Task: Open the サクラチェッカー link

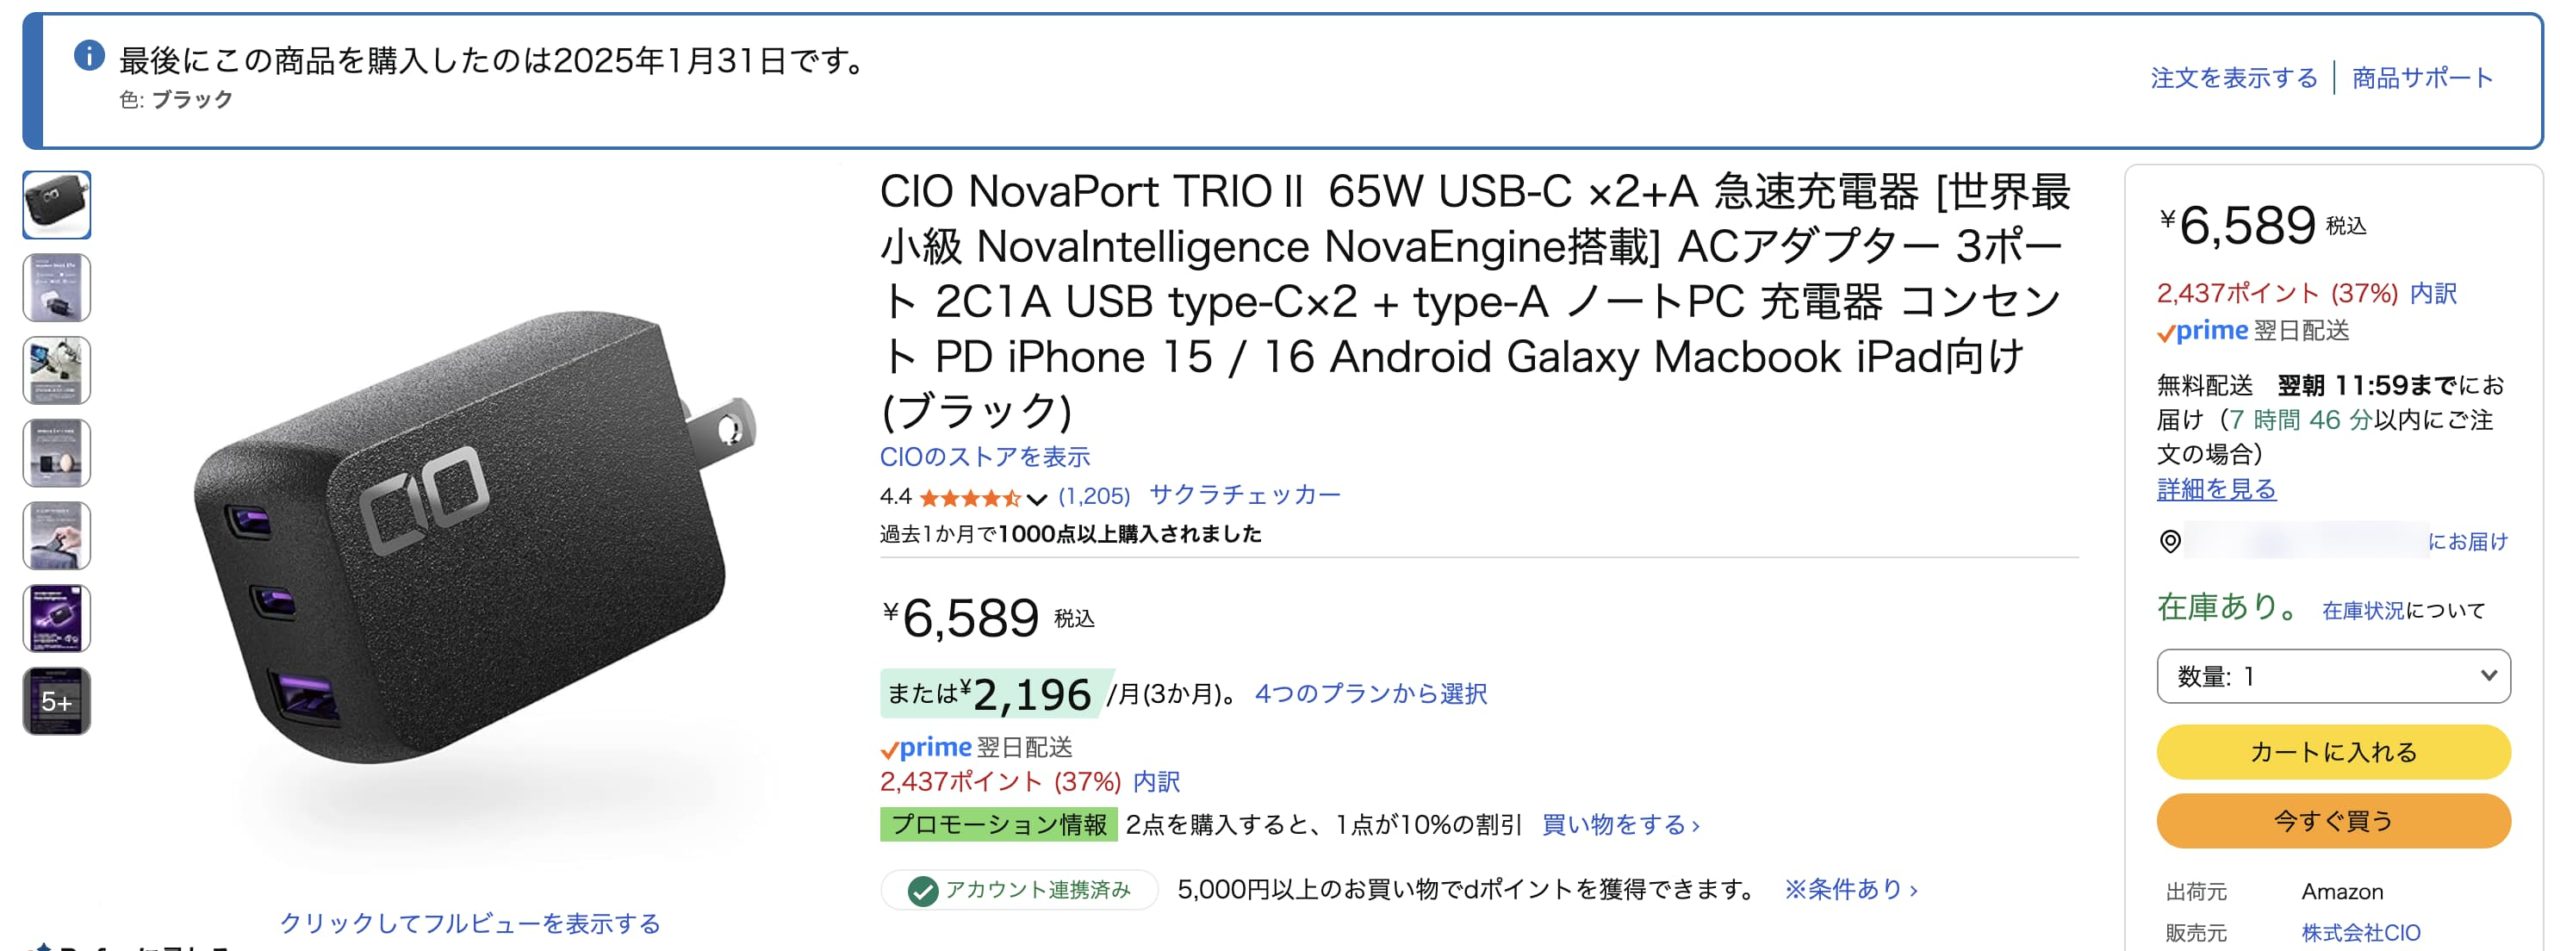Action: pyautogui.click(x=1245, y=495)
